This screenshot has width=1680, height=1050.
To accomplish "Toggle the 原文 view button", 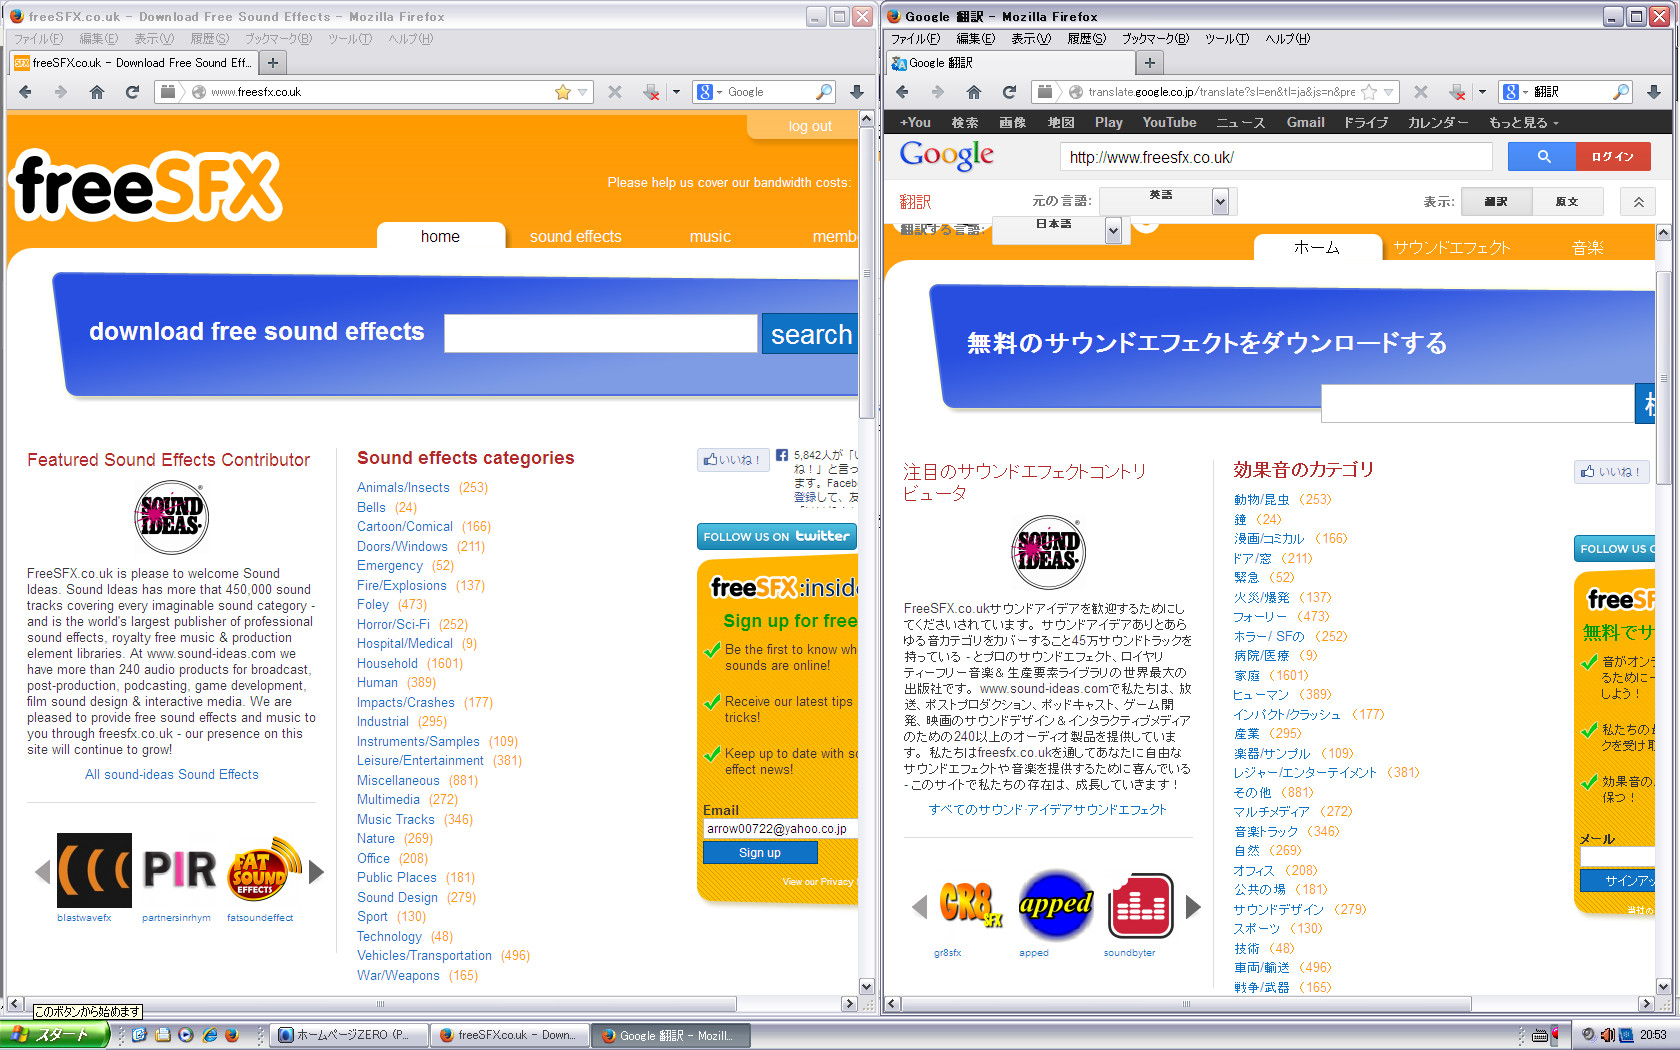I will pos(1567,201).
